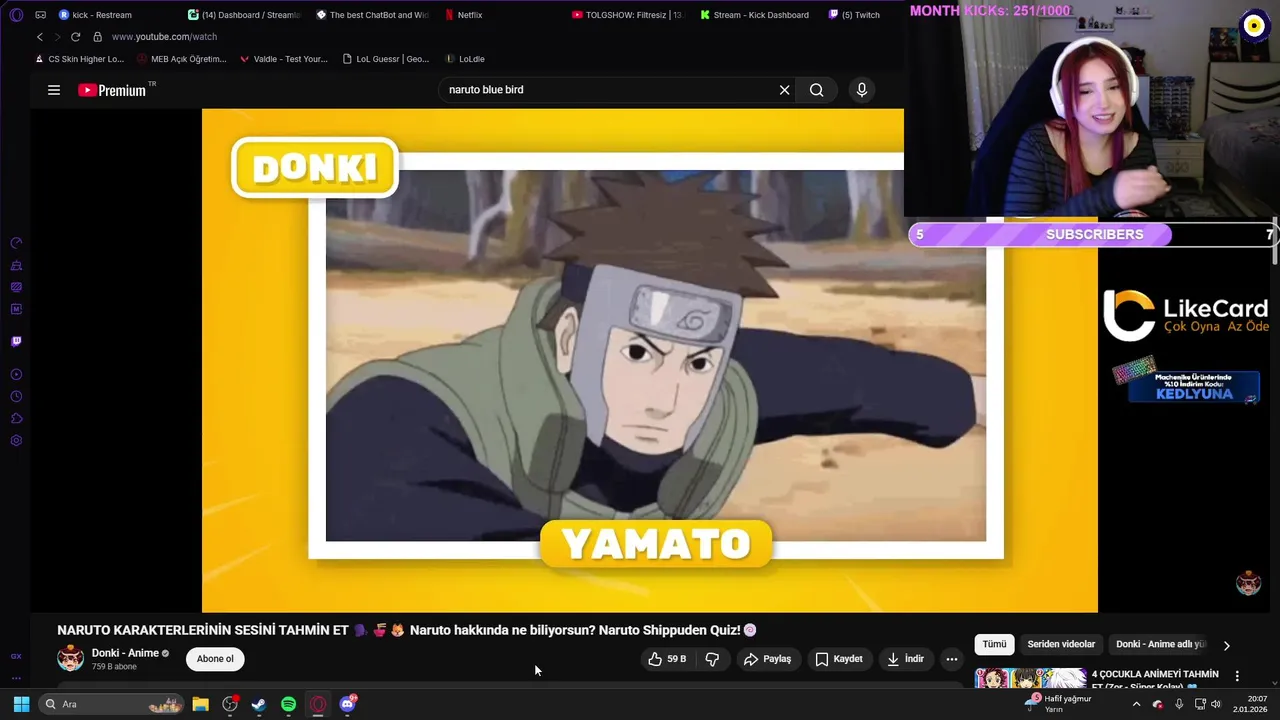Click the Paylaş share button
Screen dimensions: 1280x720
pos(767,659)
